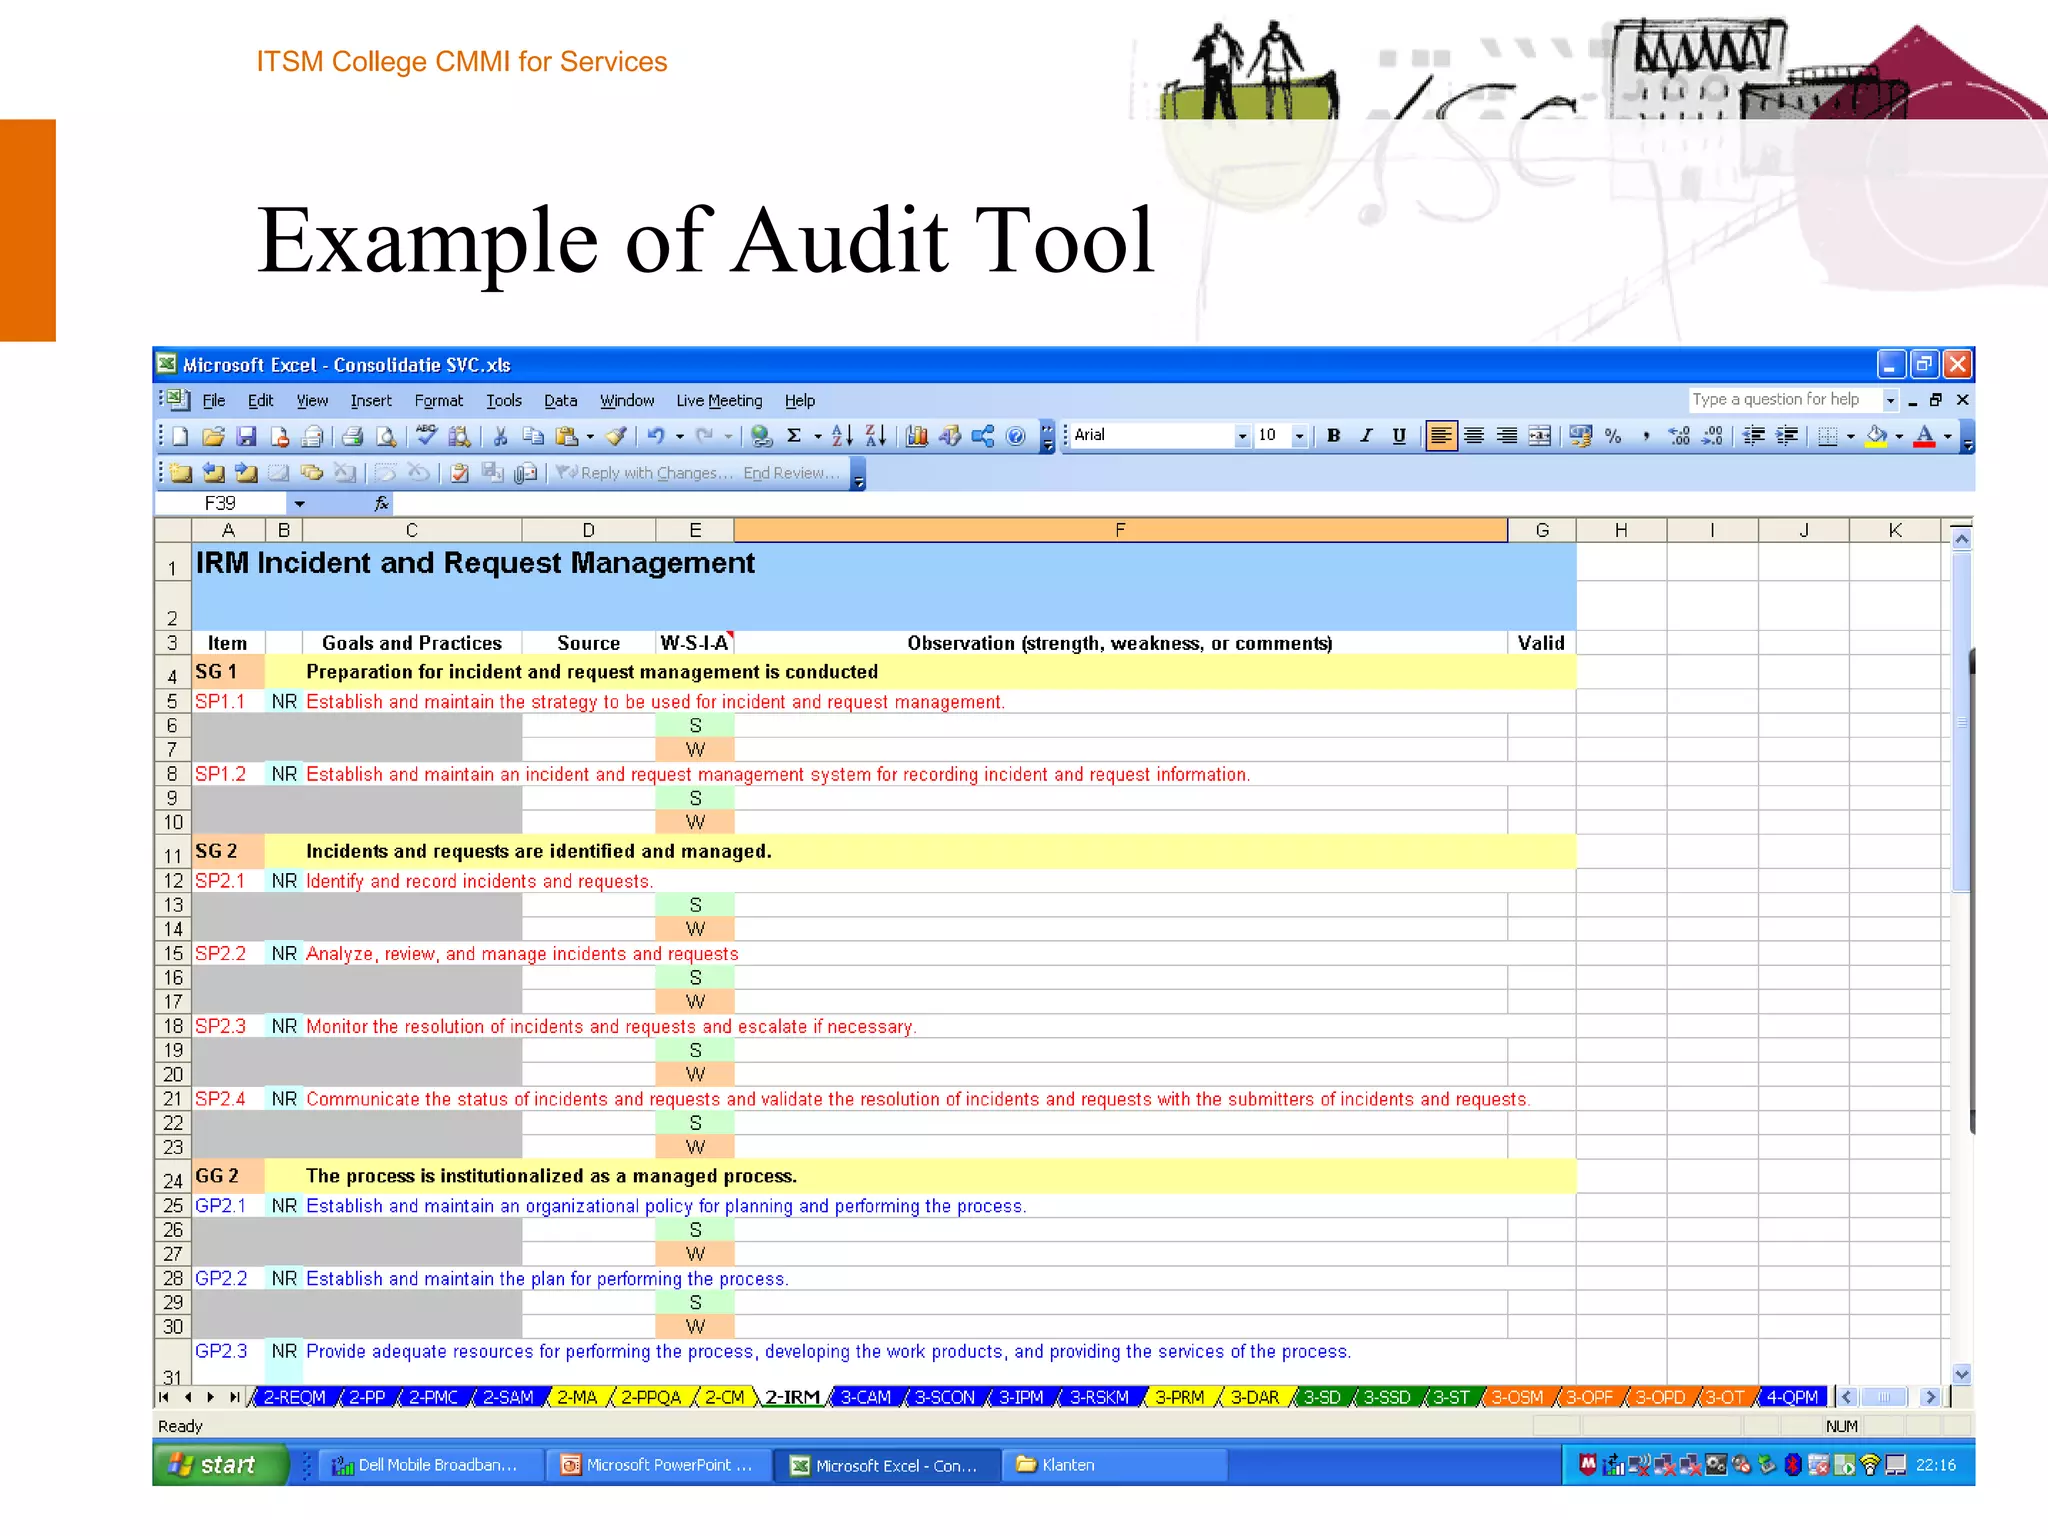Launch the Chart Wizard
The width and height of the screenshot is (2048, 1536).
click(x=917, y=436)
